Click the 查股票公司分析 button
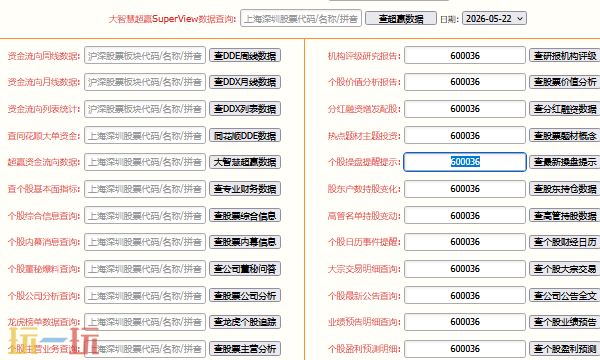600x360 pixels. 245,296
